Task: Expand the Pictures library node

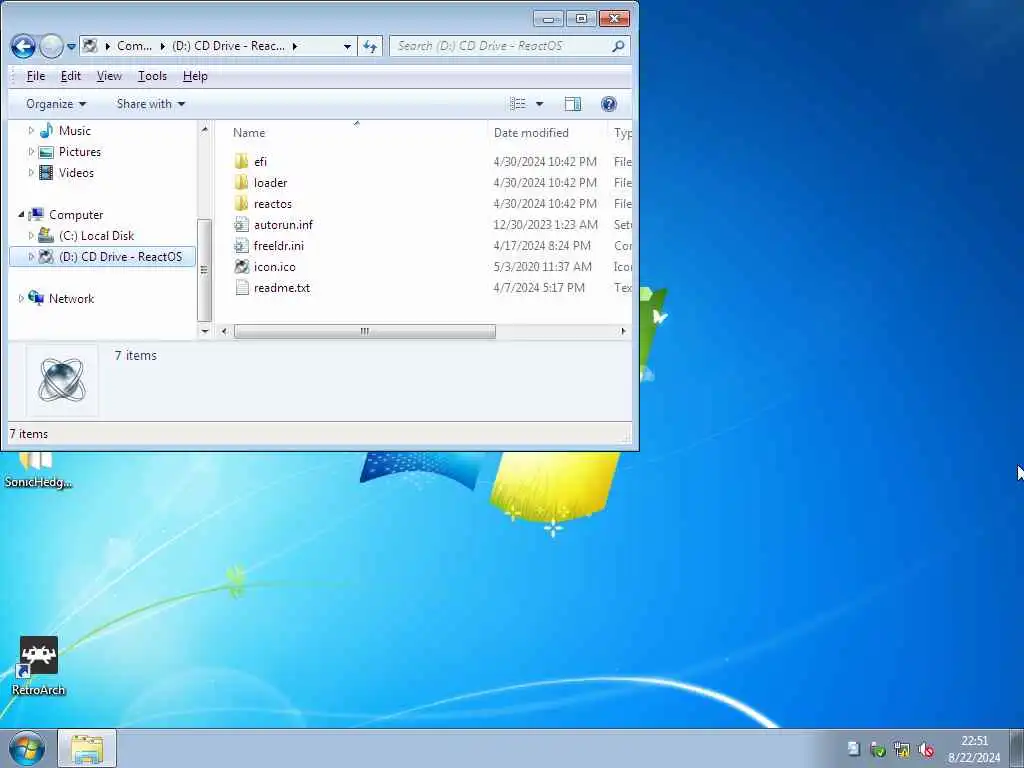Action: click(x=31, y=152)
